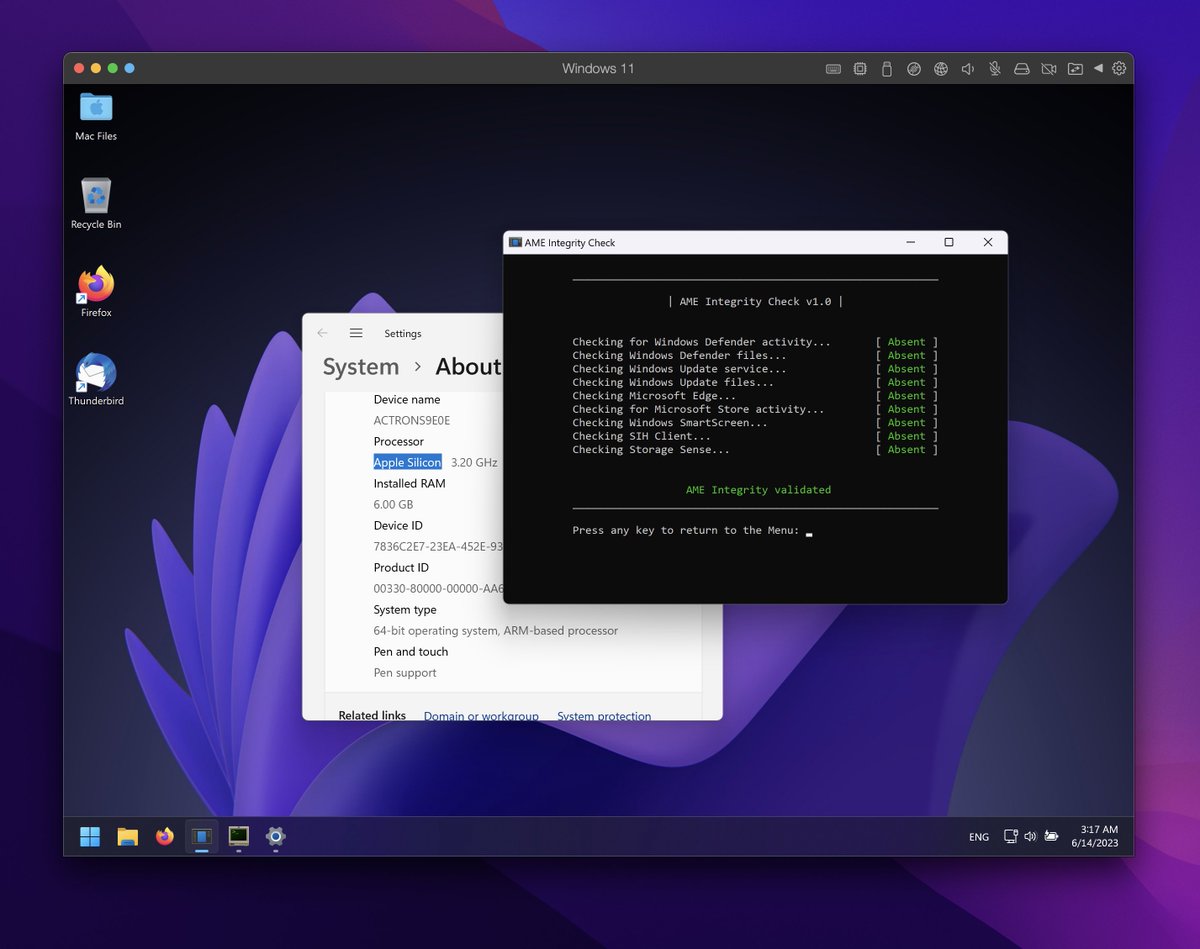Close the AME Integrity Check window

tap(988, 242)
